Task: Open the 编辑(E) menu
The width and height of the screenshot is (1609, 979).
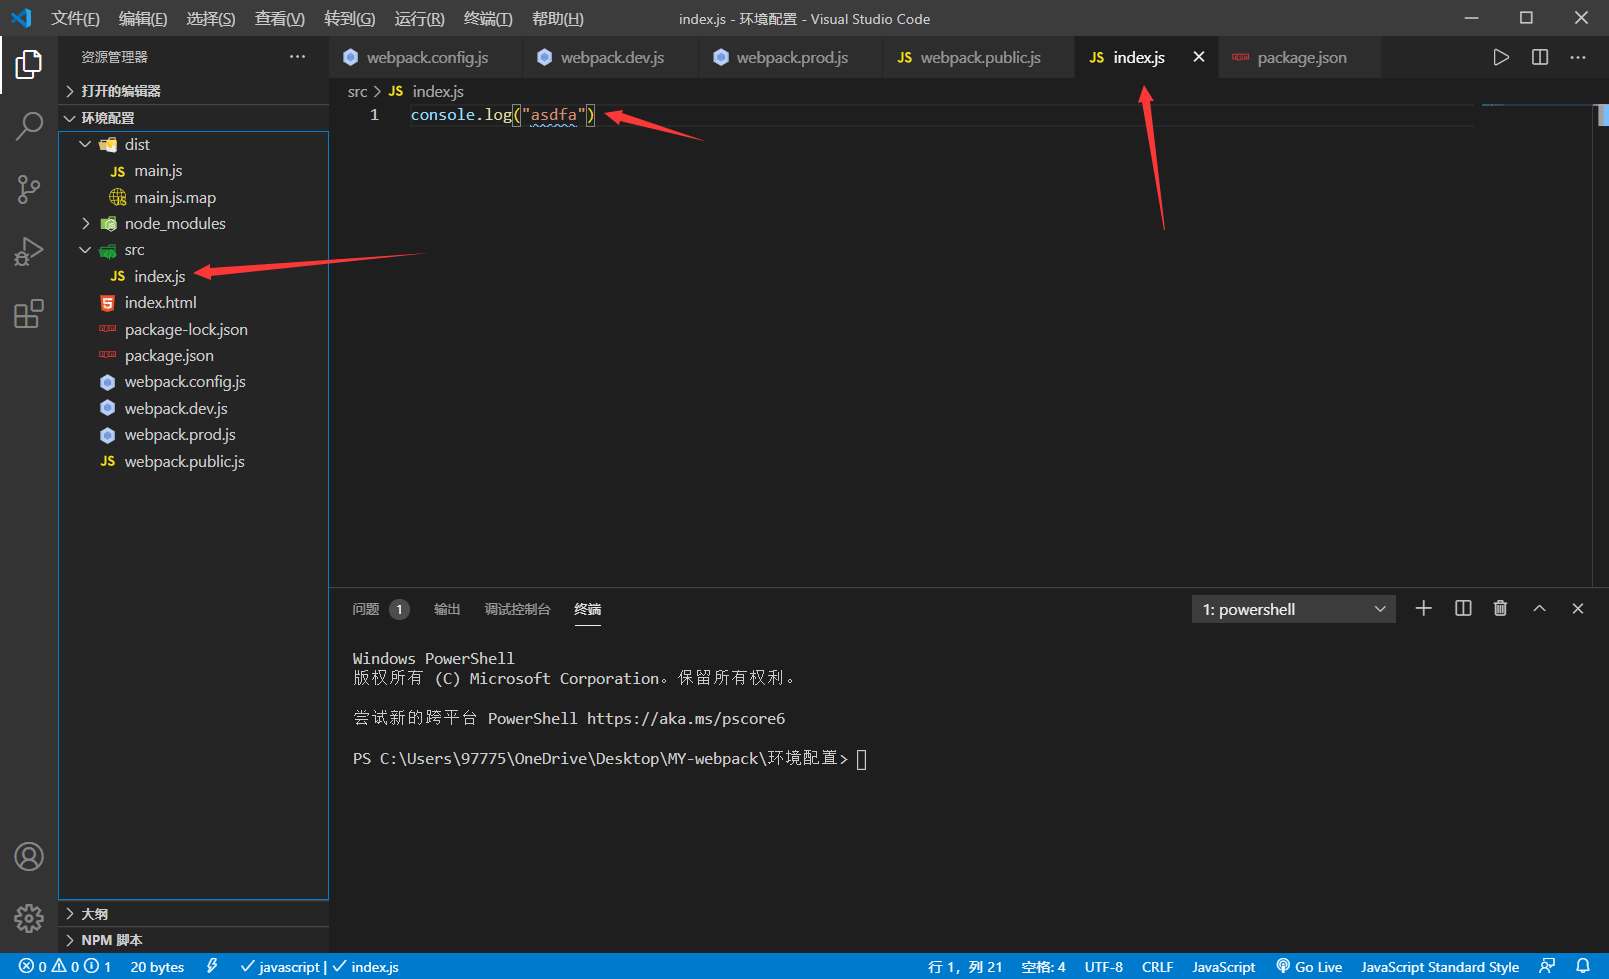Action: tap(143, 19)
